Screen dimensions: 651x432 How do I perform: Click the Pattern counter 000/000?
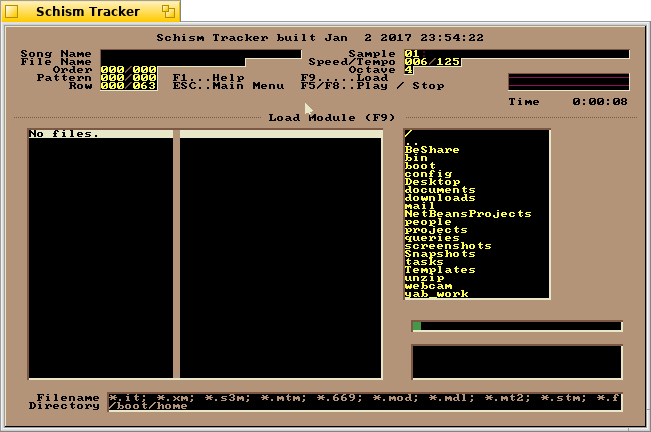click(128, 78)
